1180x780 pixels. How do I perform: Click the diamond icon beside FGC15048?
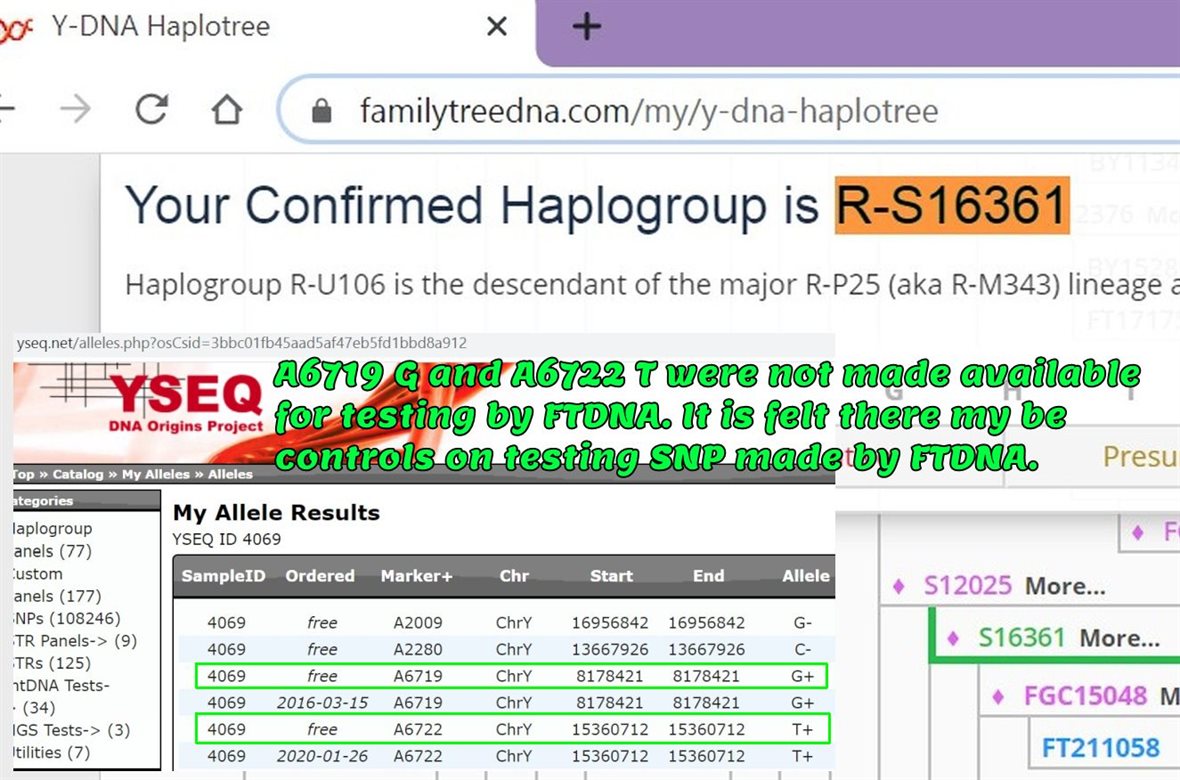(998, 696)
